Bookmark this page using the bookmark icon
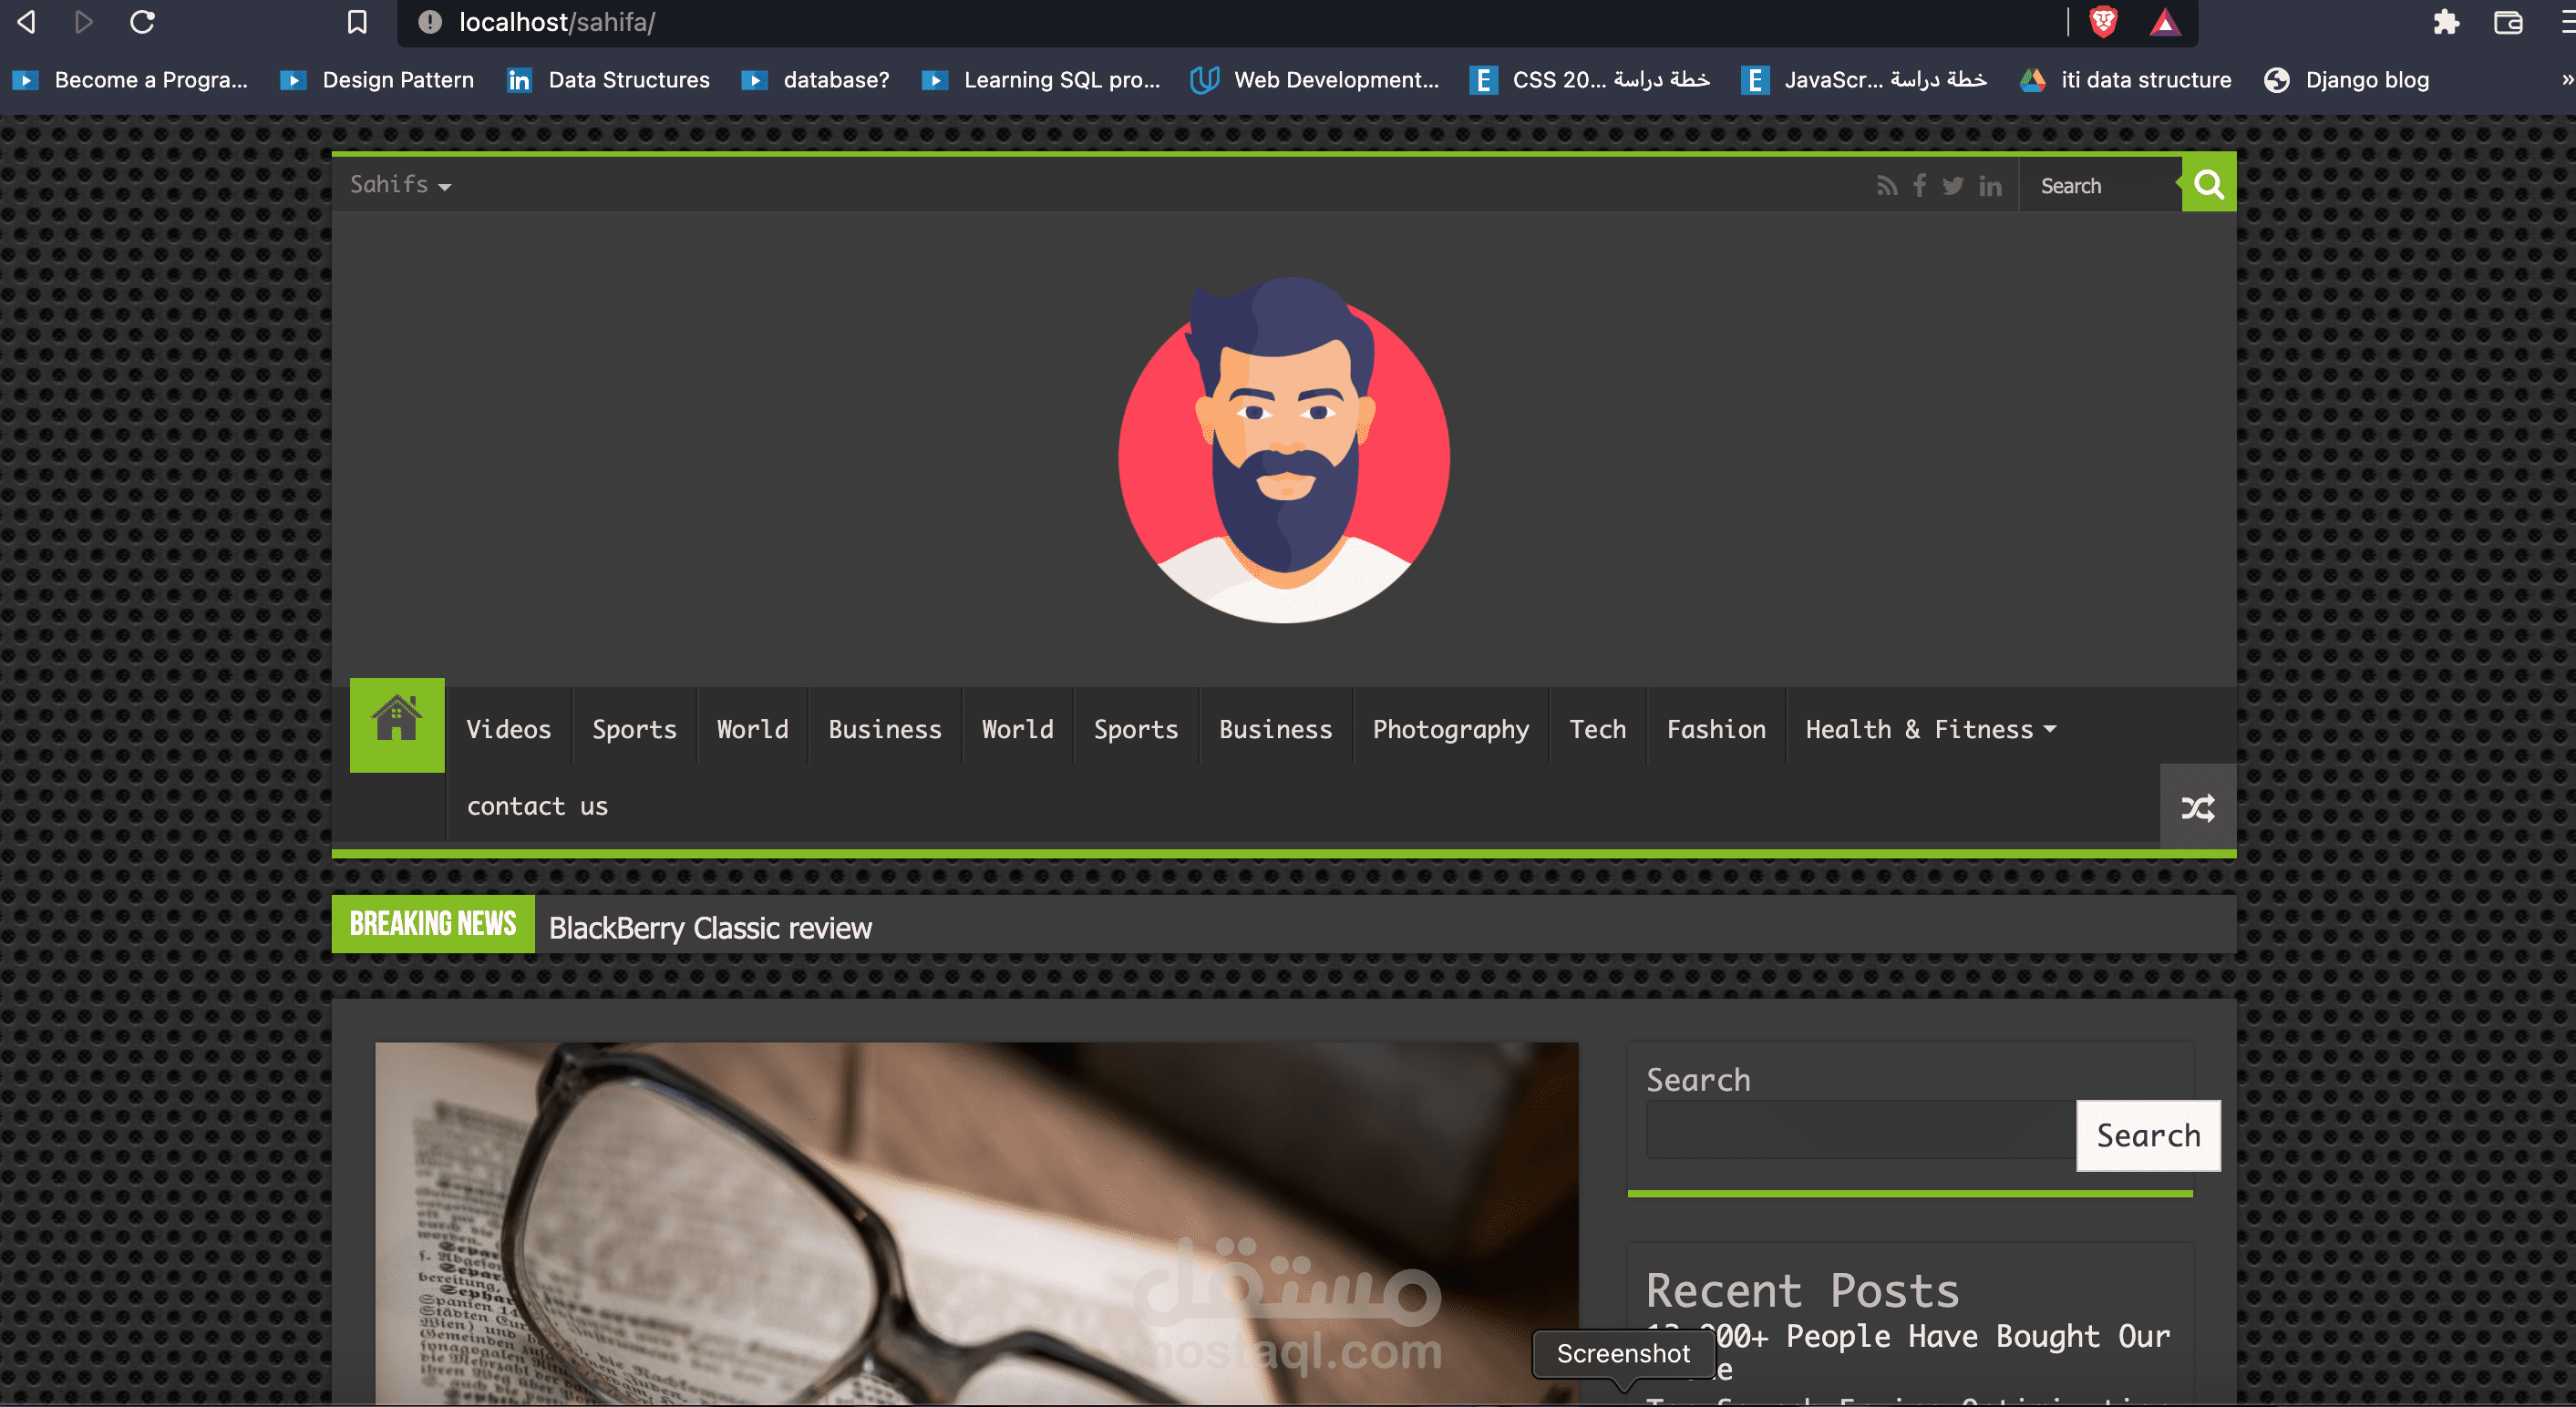This screenshot has width=2576, height=1407. (357, 22)
